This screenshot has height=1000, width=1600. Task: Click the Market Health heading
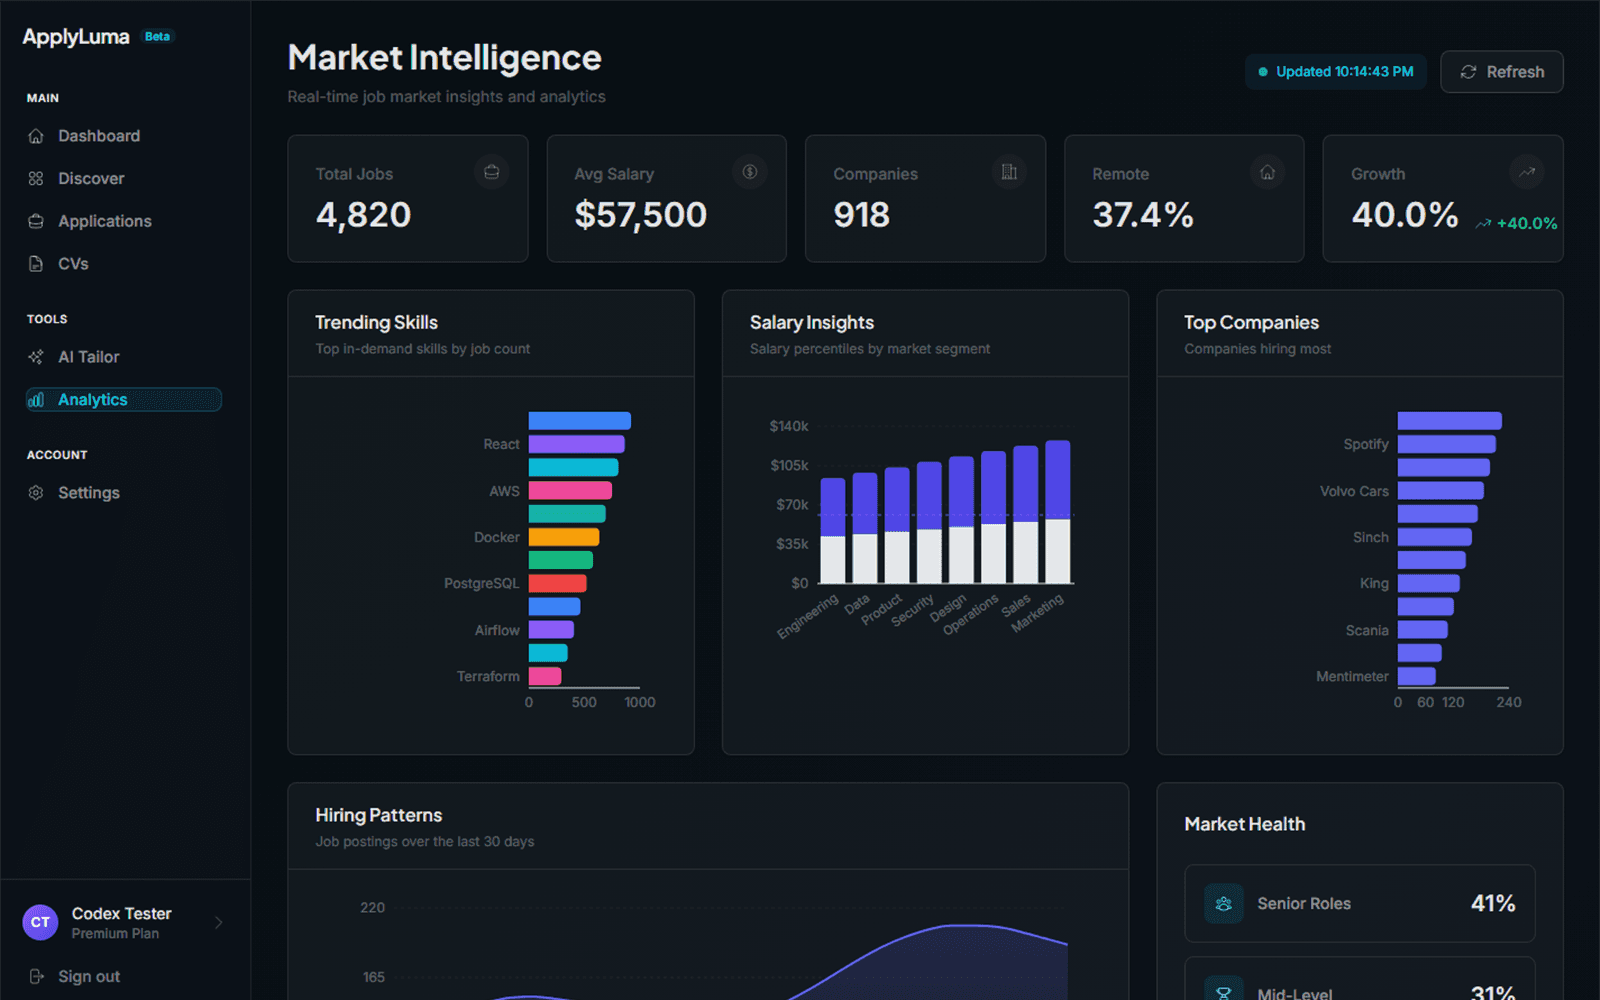pos(1245,824)
